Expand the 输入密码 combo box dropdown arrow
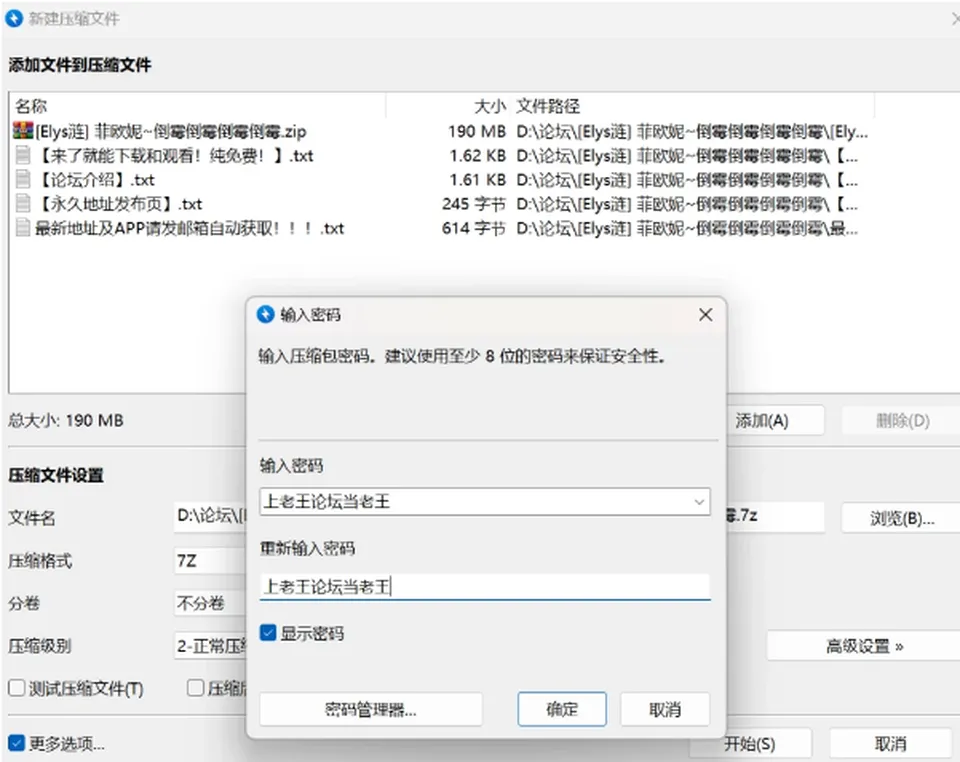Image resolution: width=960 pixels, height=762 pixels. click(699, 502)
